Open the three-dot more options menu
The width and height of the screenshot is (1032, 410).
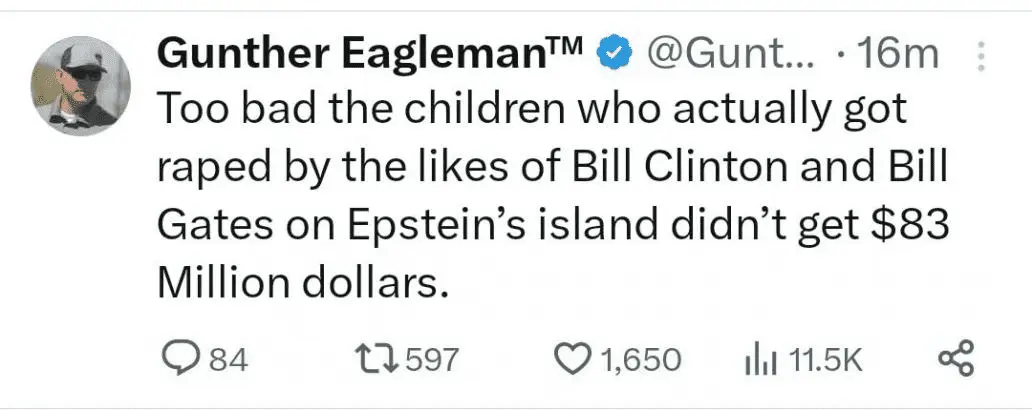pyautogui.click(x=981, y=56)
